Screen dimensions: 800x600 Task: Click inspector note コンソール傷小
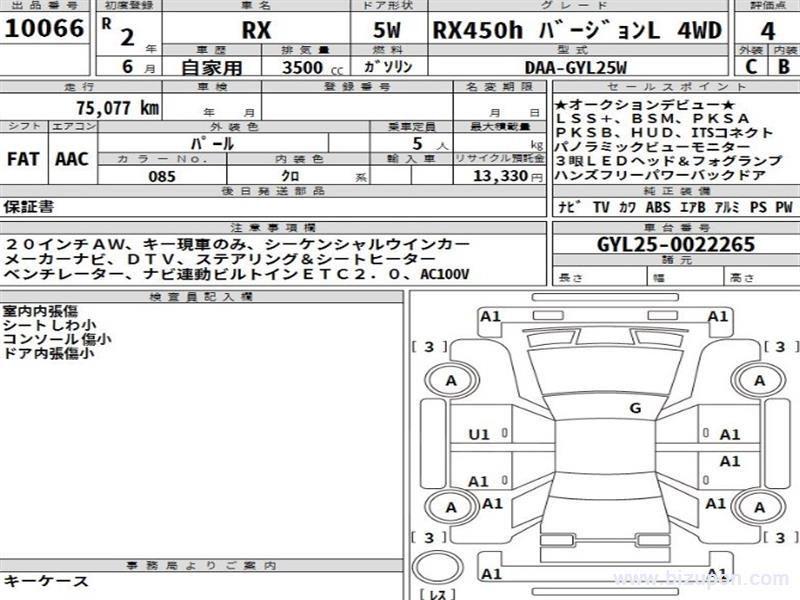[57, 339]
